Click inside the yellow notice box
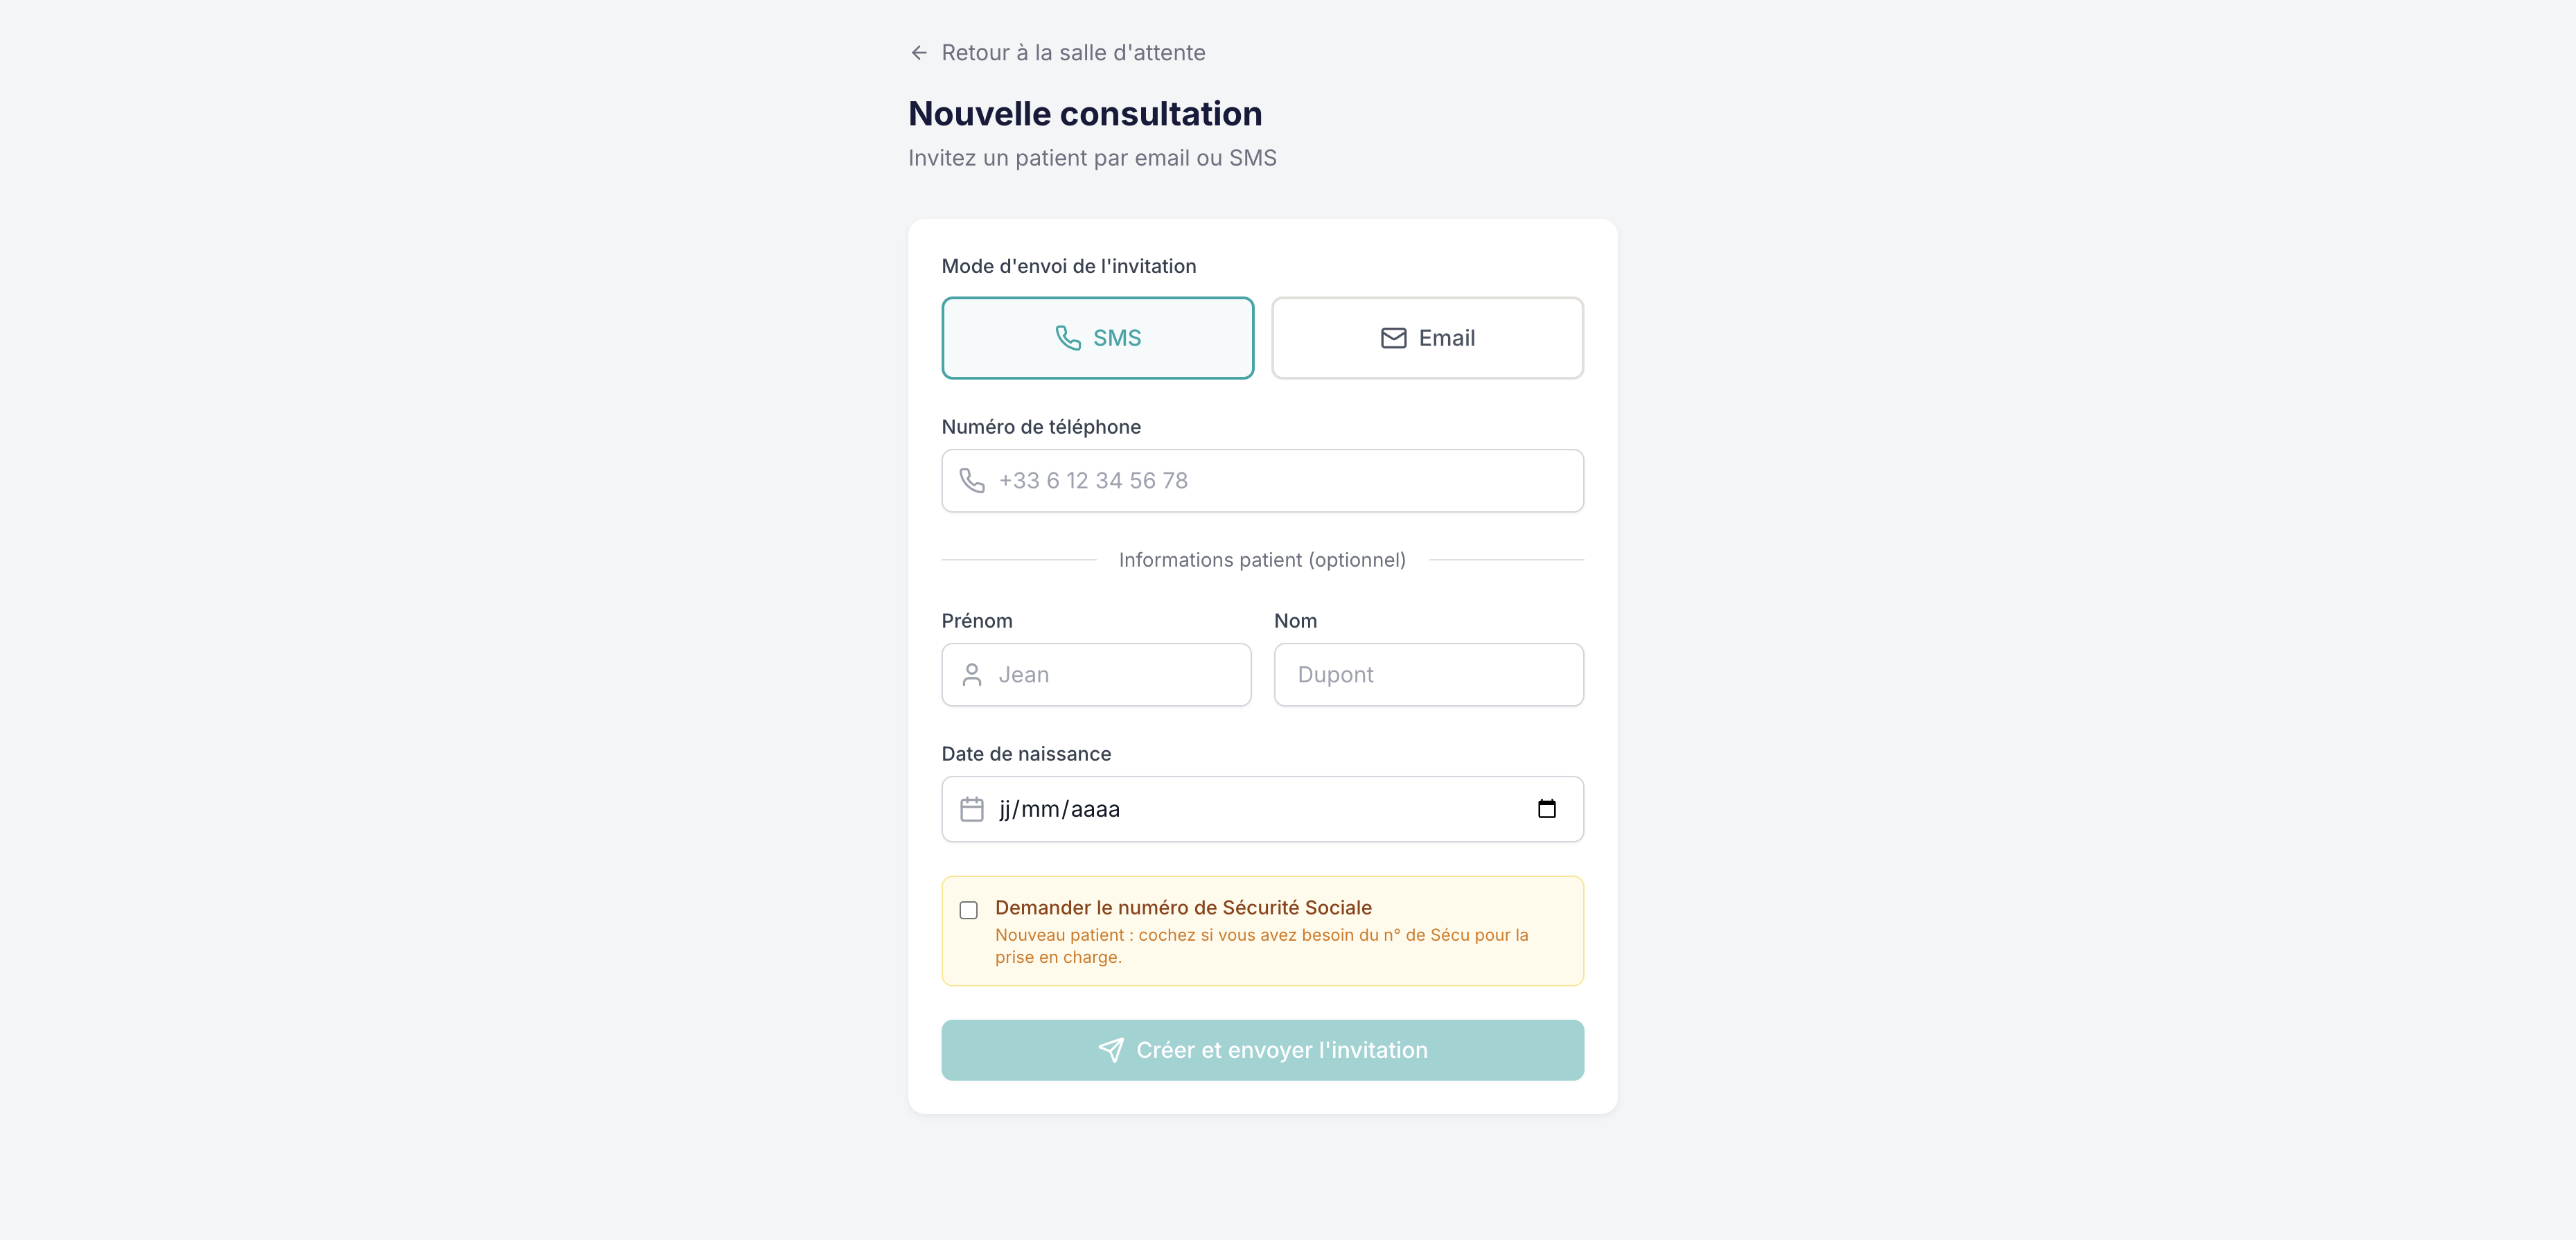The width and height of the screenshot is (2576, 1240). click(1262, 931)
